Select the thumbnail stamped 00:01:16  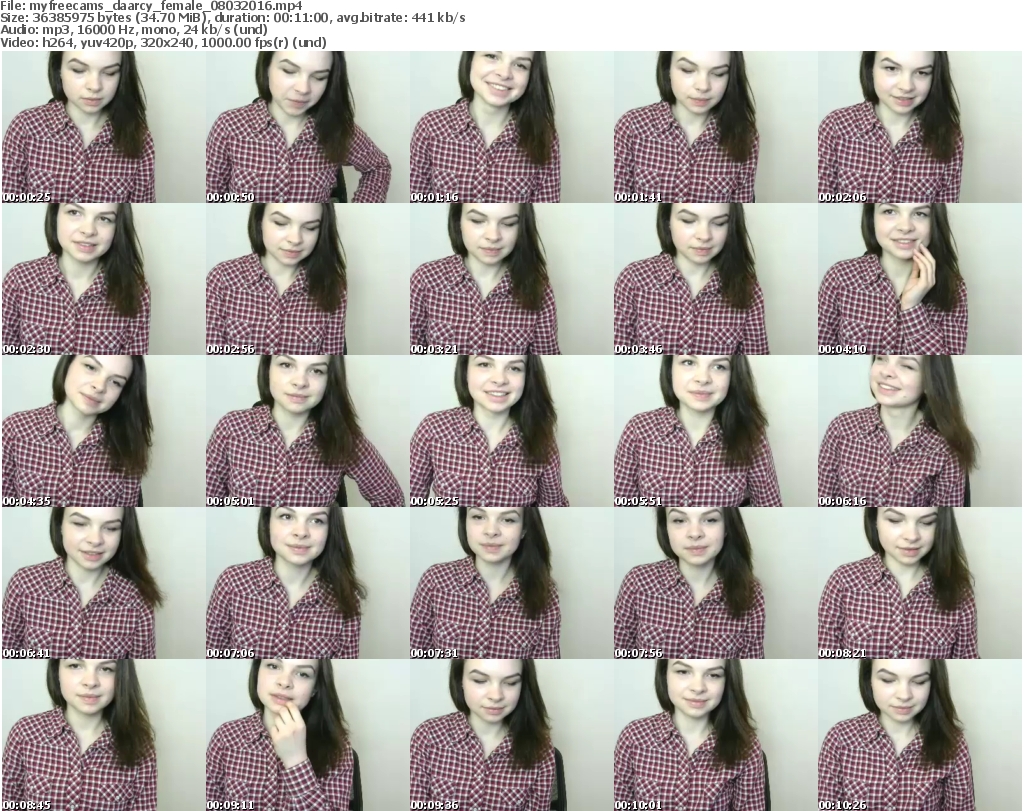(x=511, y=127)
